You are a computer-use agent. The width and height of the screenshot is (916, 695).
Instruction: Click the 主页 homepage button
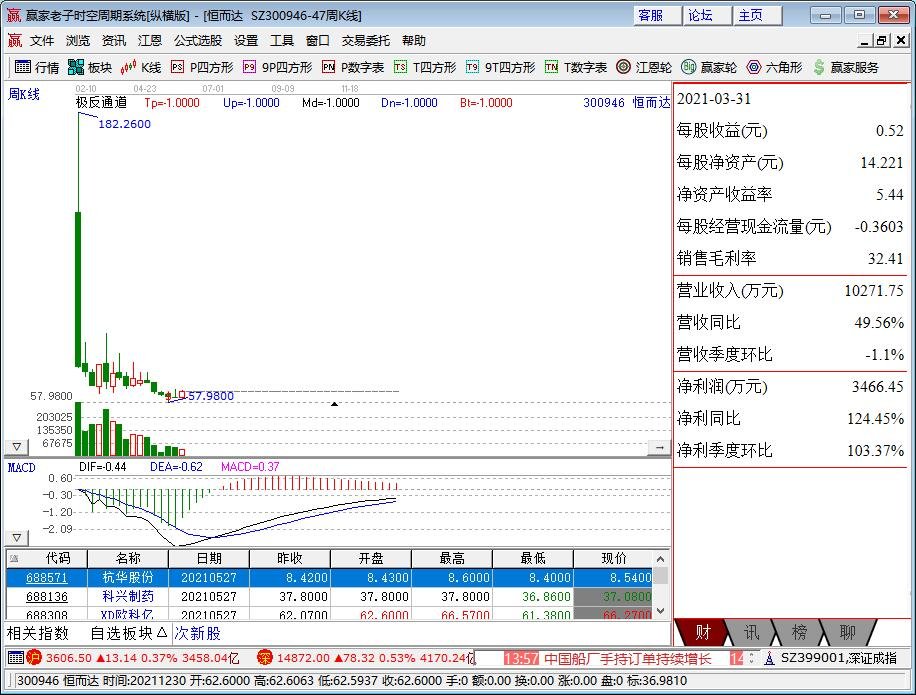758,15
